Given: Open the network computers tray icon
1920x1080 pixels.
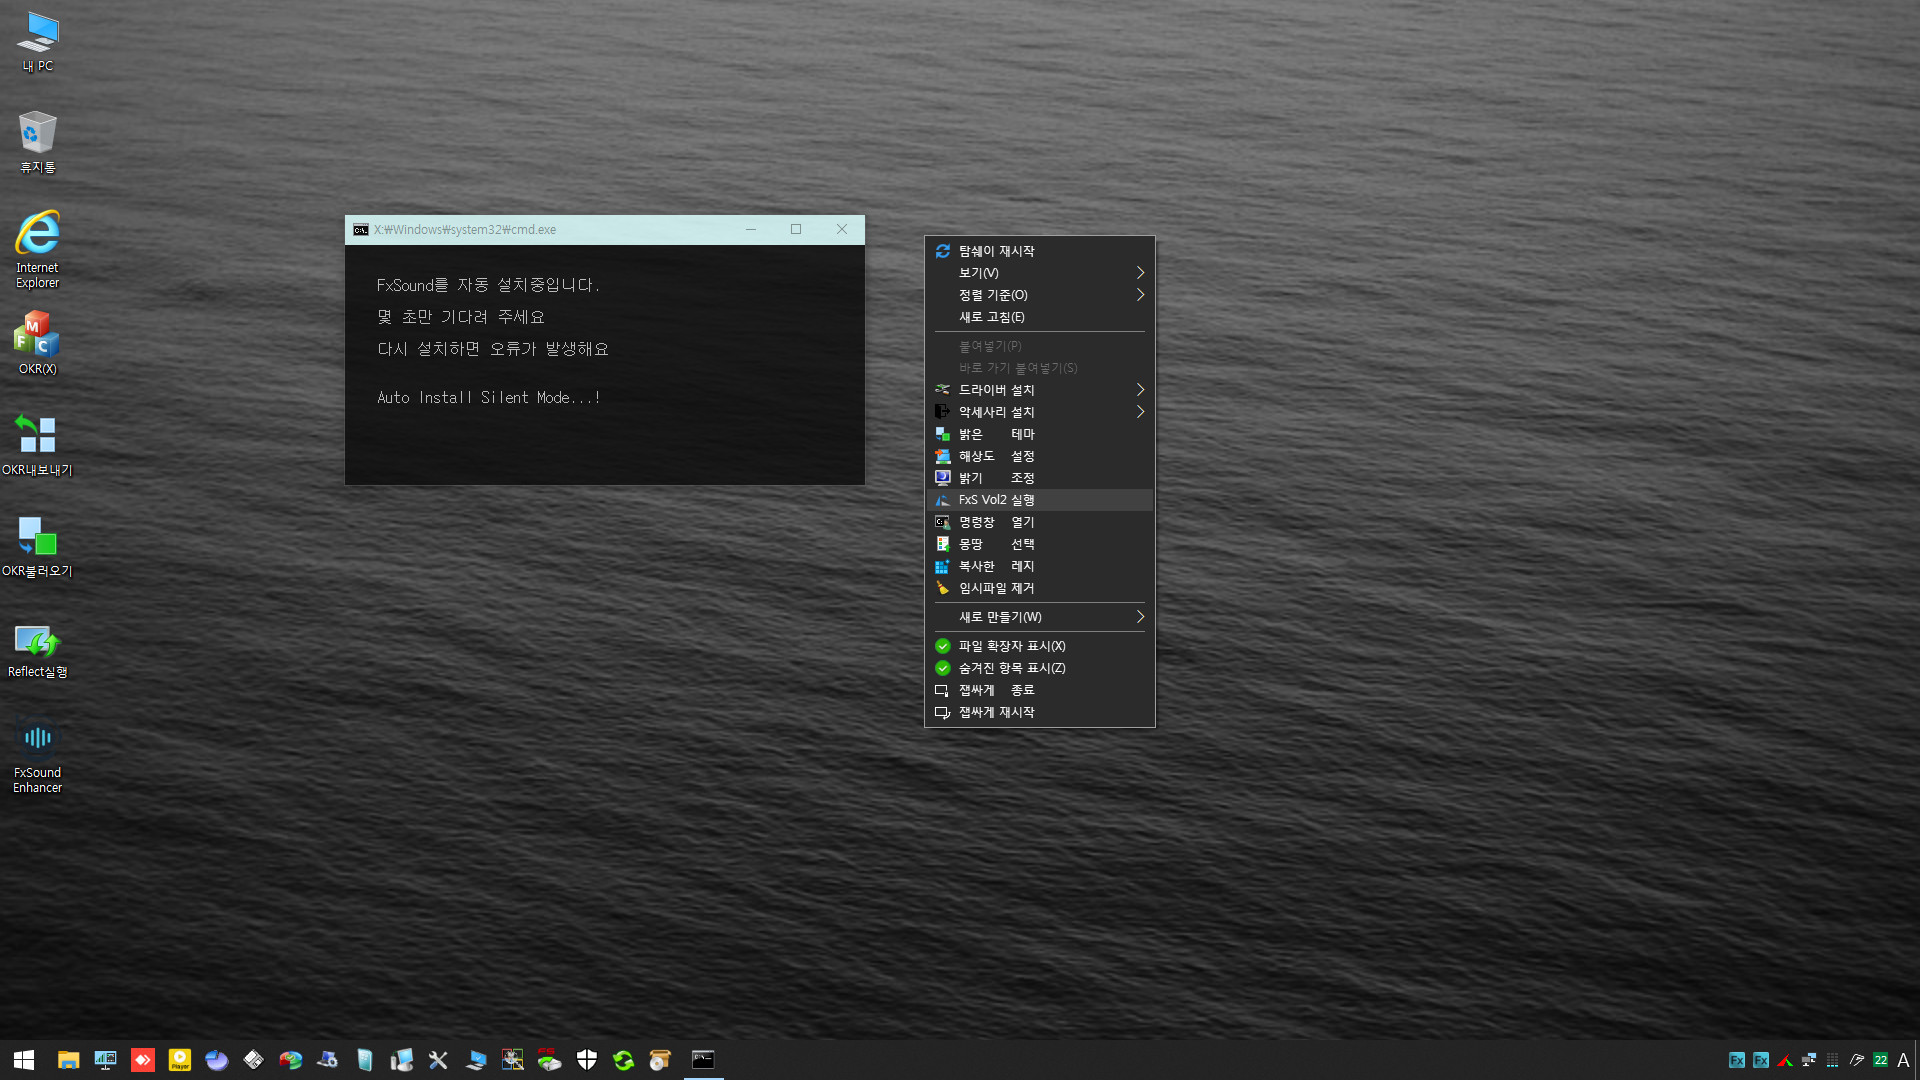Looking at the screenshot, I should (1809, 1060).
